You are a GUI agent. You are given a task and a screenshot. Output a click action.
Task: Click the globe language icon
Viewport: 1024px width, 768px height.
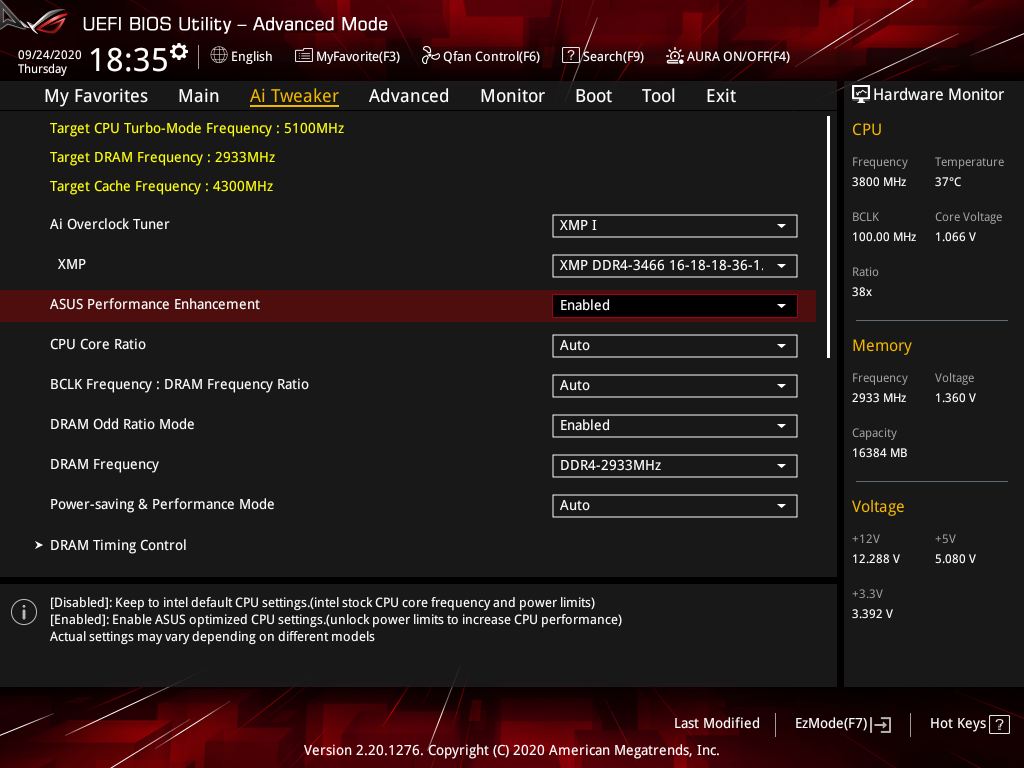(x=219, y=56)
